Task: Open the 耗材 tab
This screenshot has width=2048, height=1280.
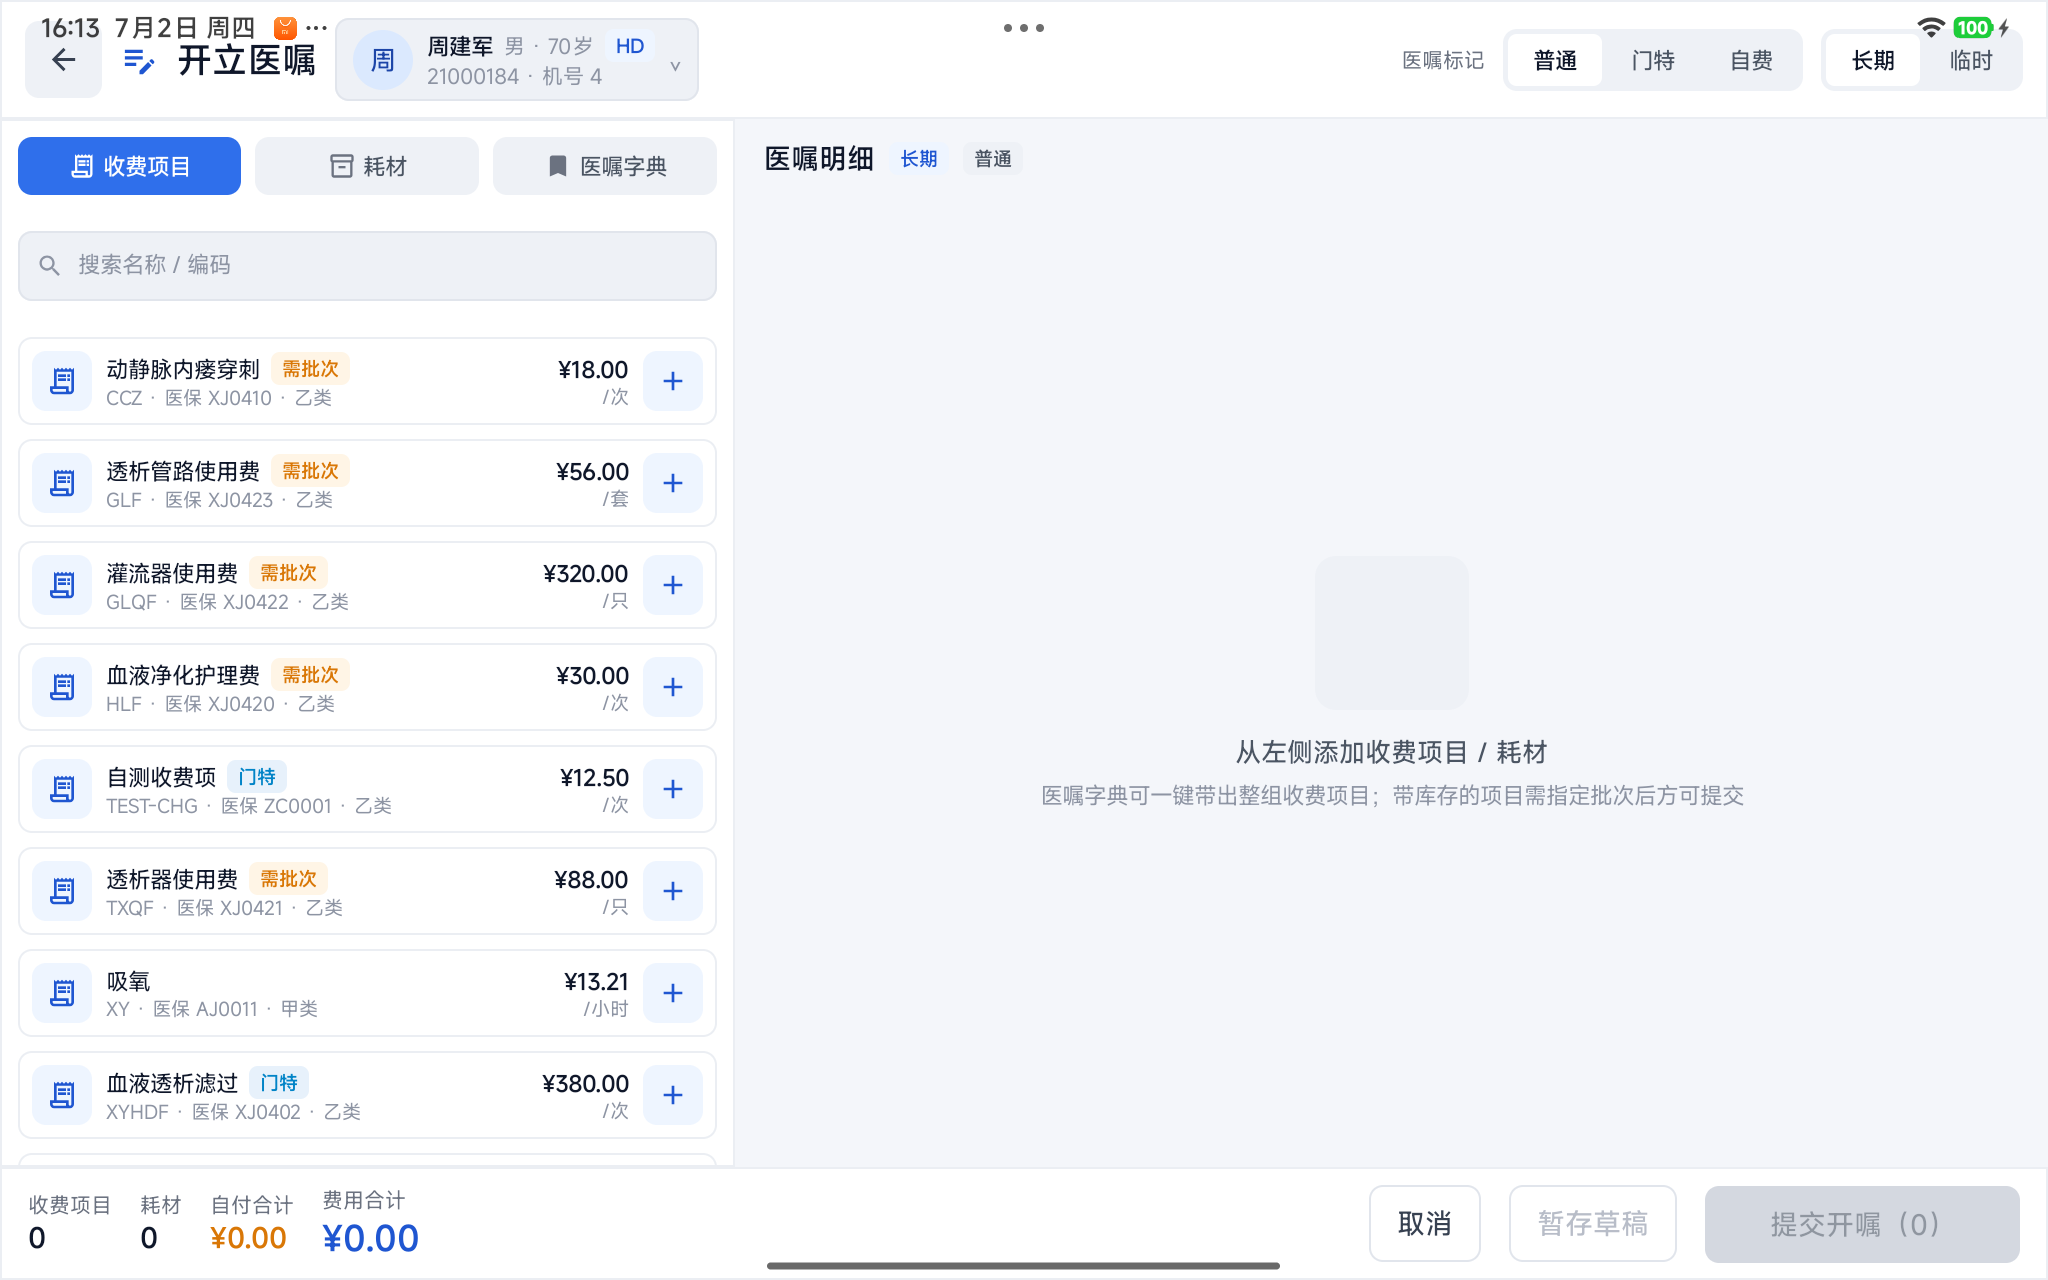Action: point(367,166)
